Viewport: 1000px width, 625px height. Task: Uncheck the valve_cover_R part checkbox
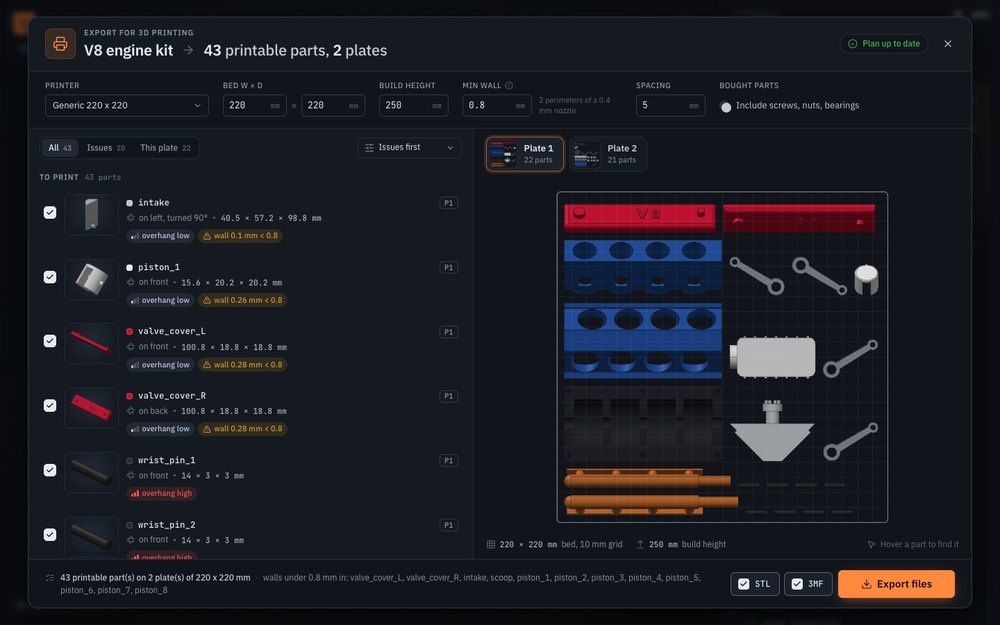(x=50, y=406)
